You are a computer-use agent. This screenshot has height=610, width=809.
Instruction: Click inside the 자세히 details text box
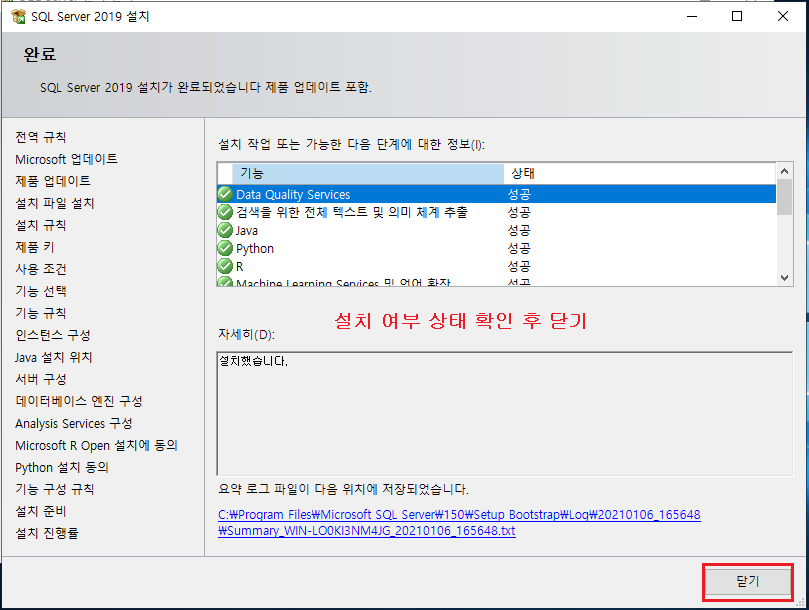pos(505,413)
